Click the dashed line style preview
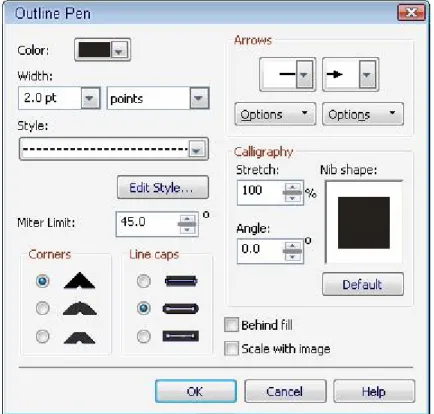Viewport: 434px width, 414px height. click(x=105, y=149)
